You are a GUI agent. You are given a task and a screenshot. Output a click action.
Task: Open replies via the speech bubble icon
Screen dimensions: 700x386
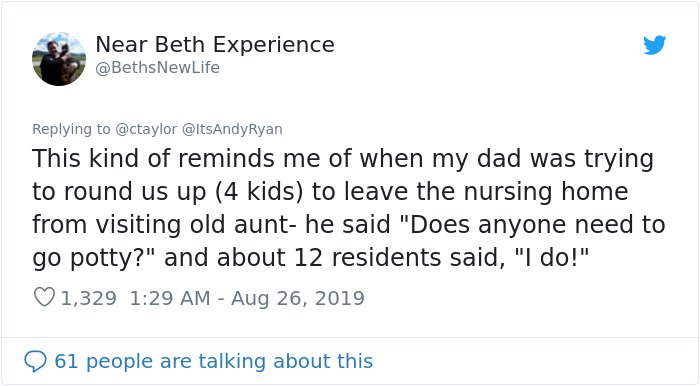[x=35, y=361]
